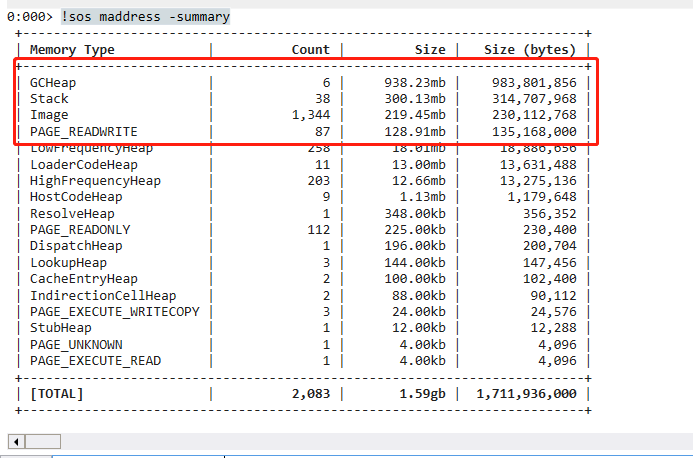
Task: Click the HostCodeHeap row label
Action: 76,197
